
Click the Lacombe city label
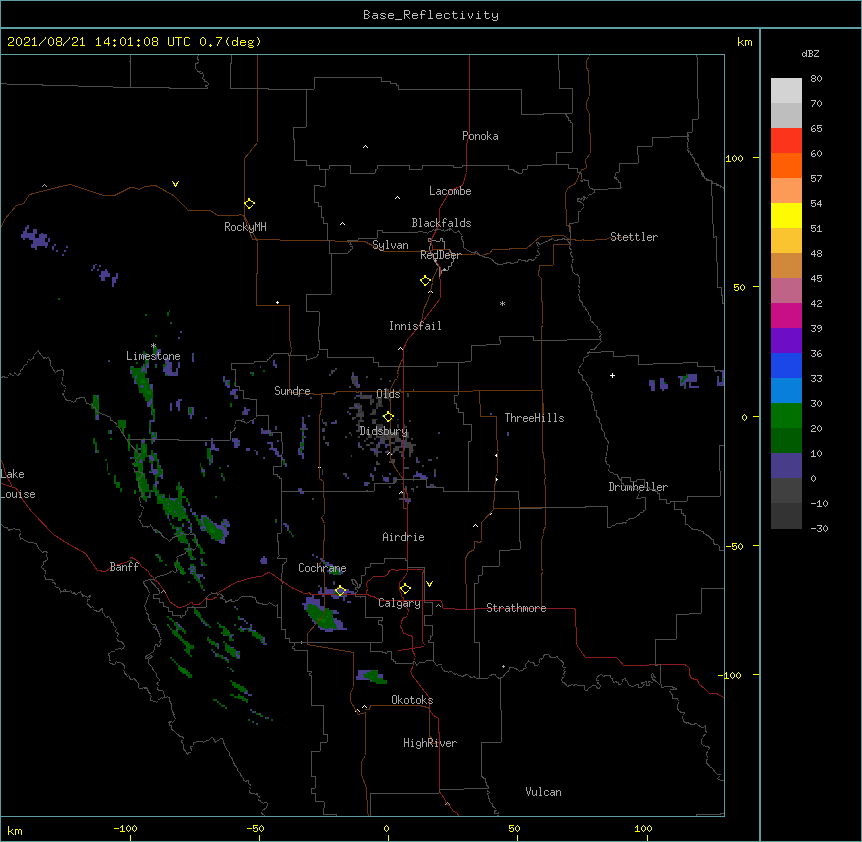450,191
